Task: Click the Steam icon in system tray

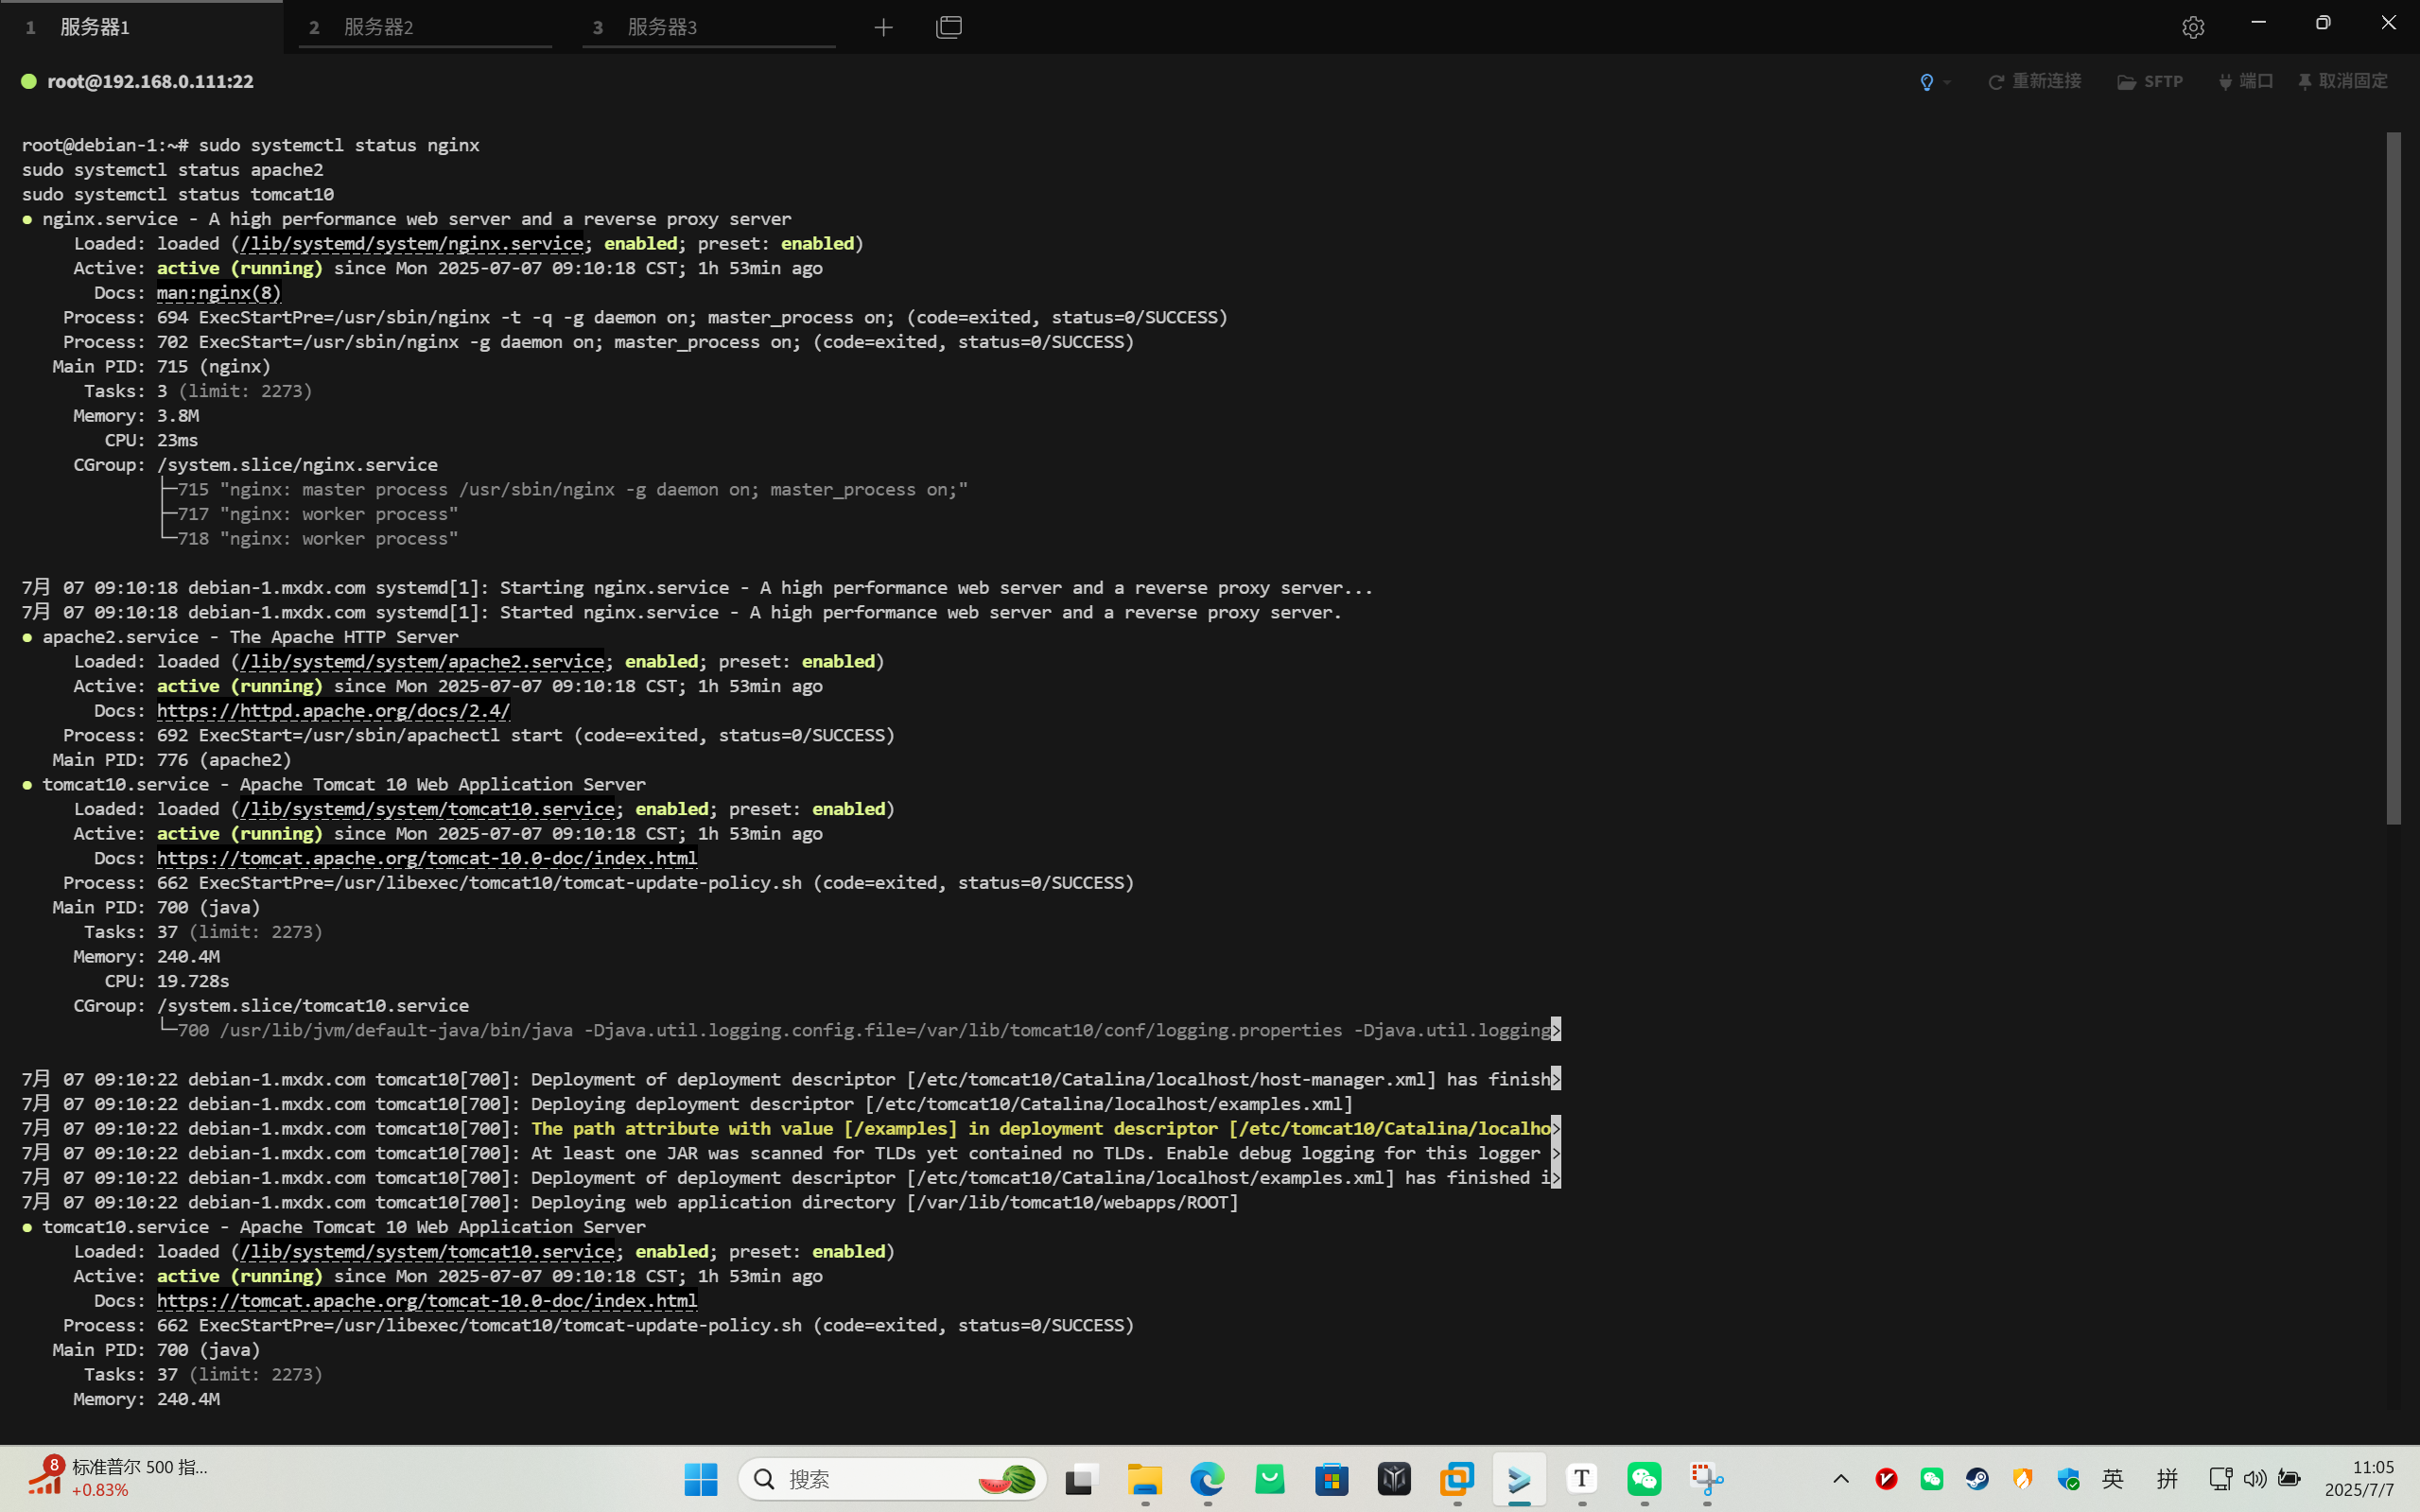Action: (1977, 1479)
